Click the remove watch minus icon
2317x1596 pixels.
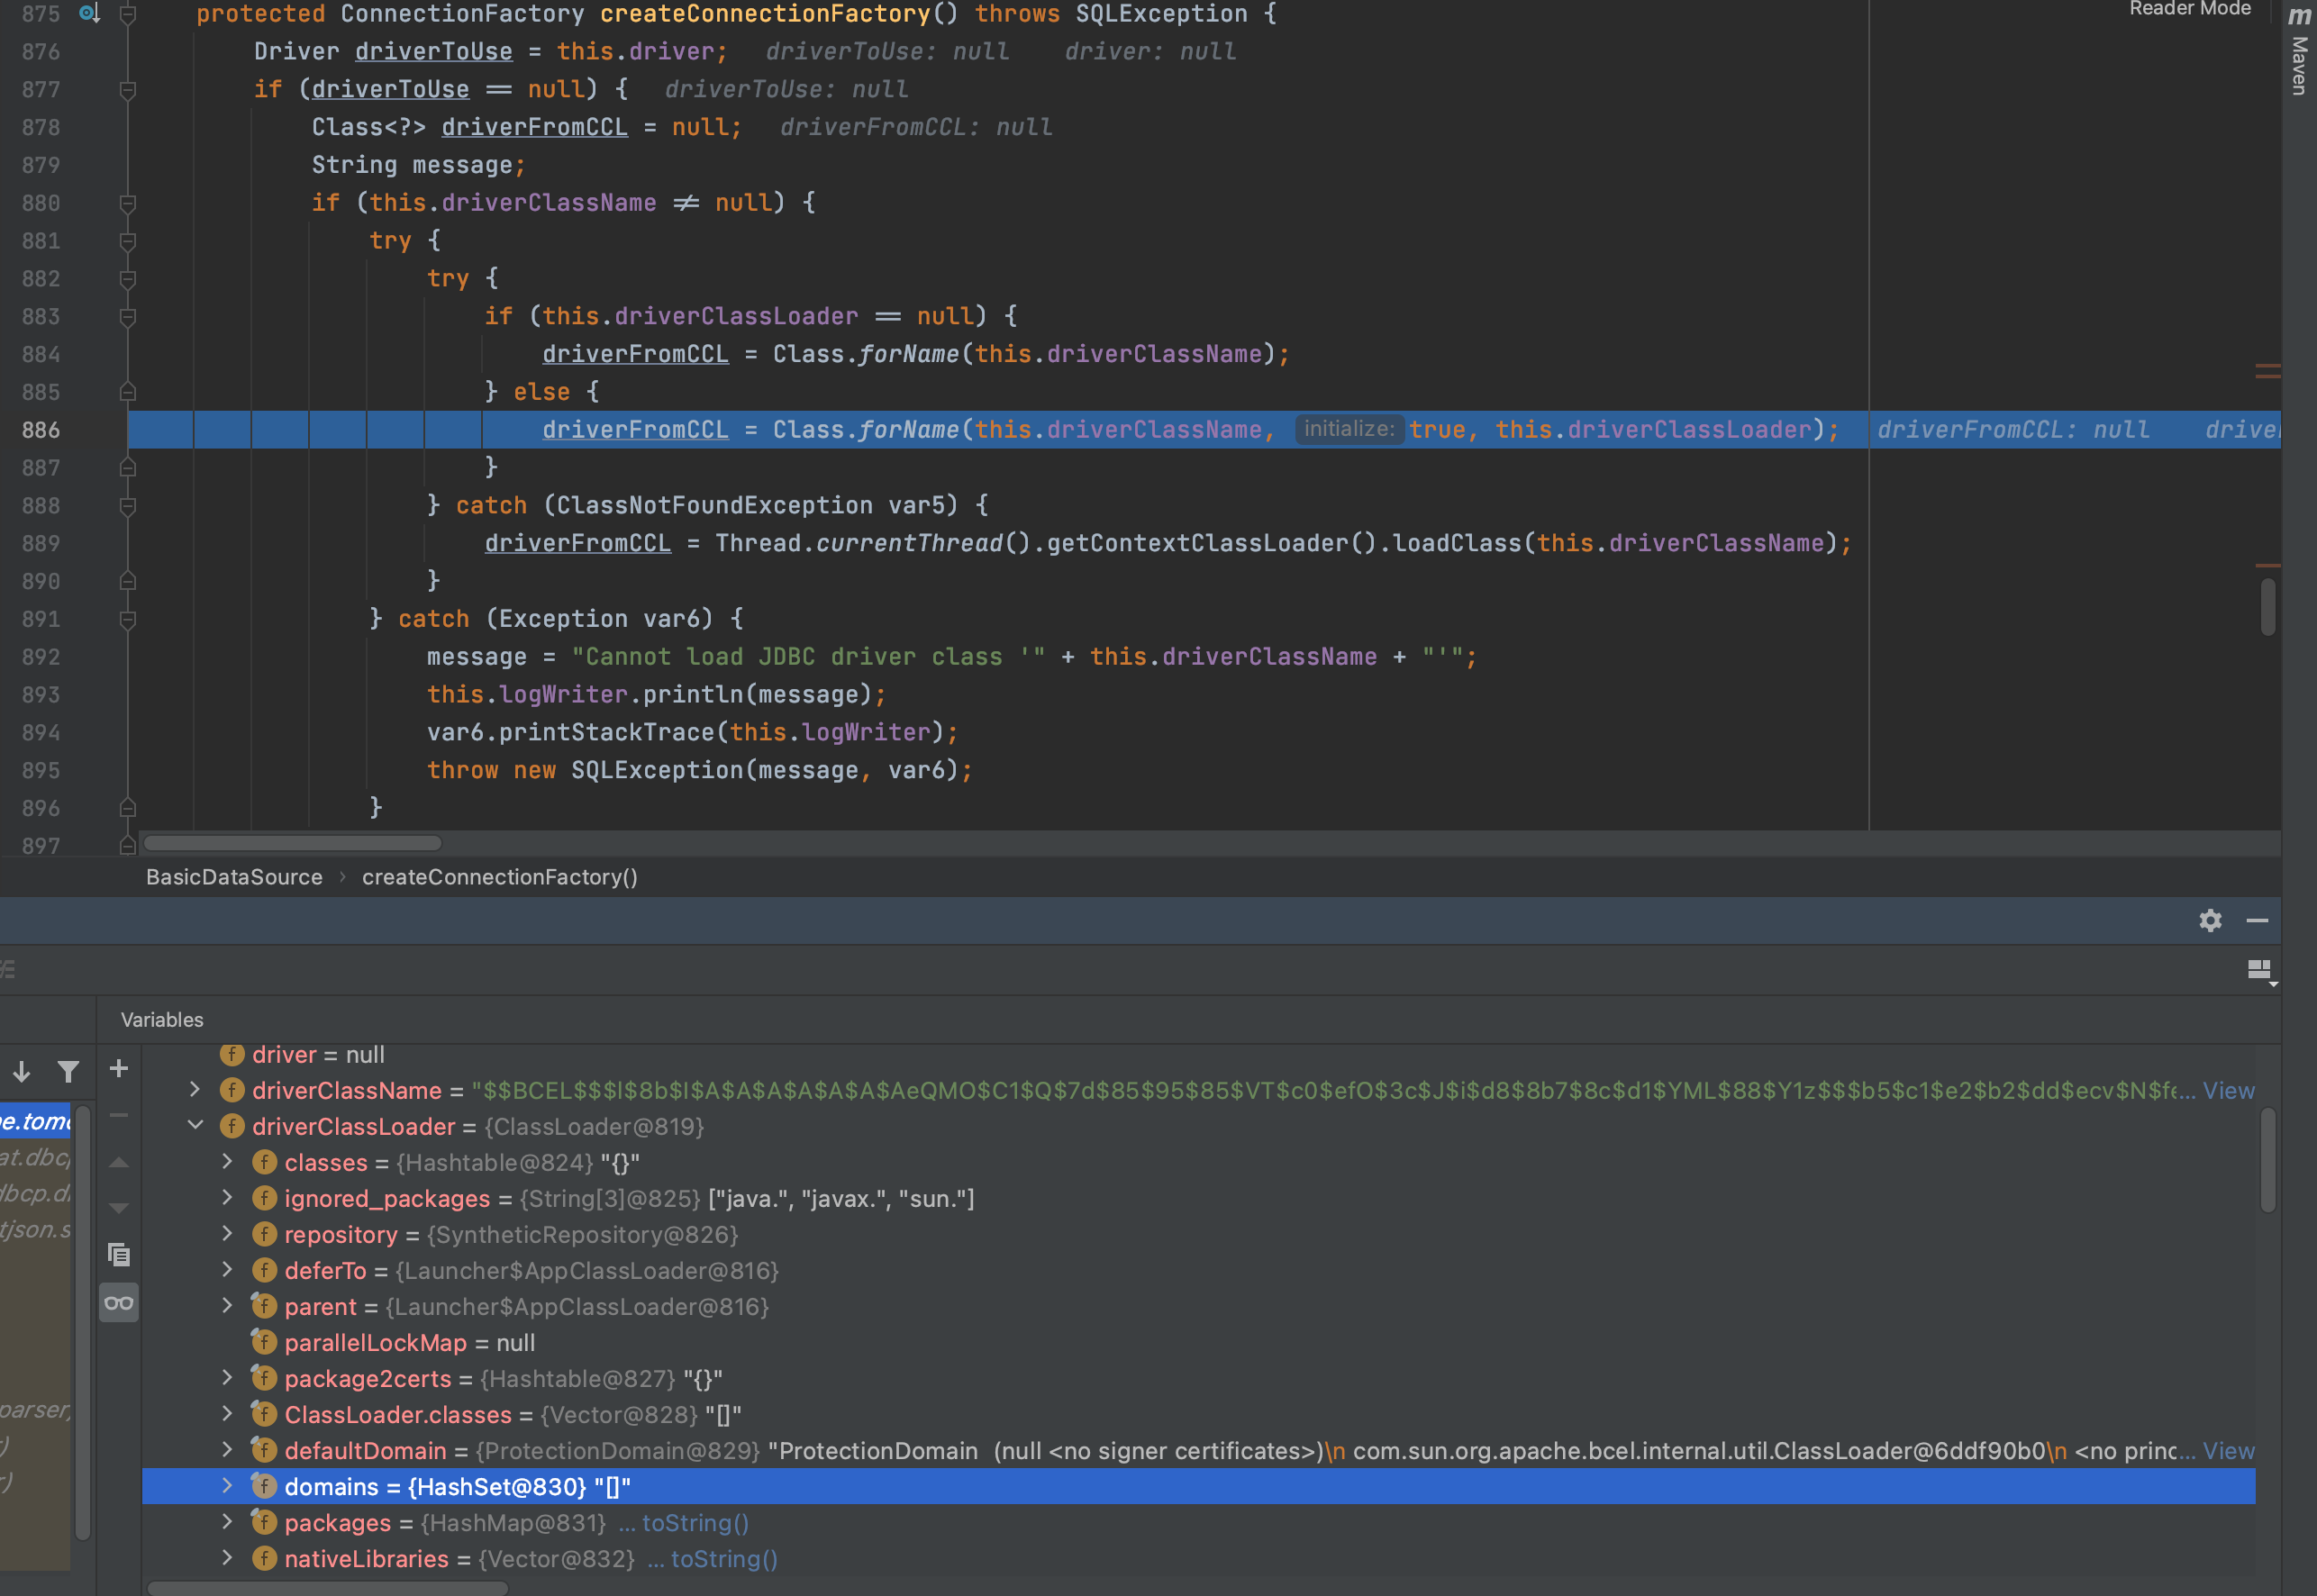click(118, 1115)
